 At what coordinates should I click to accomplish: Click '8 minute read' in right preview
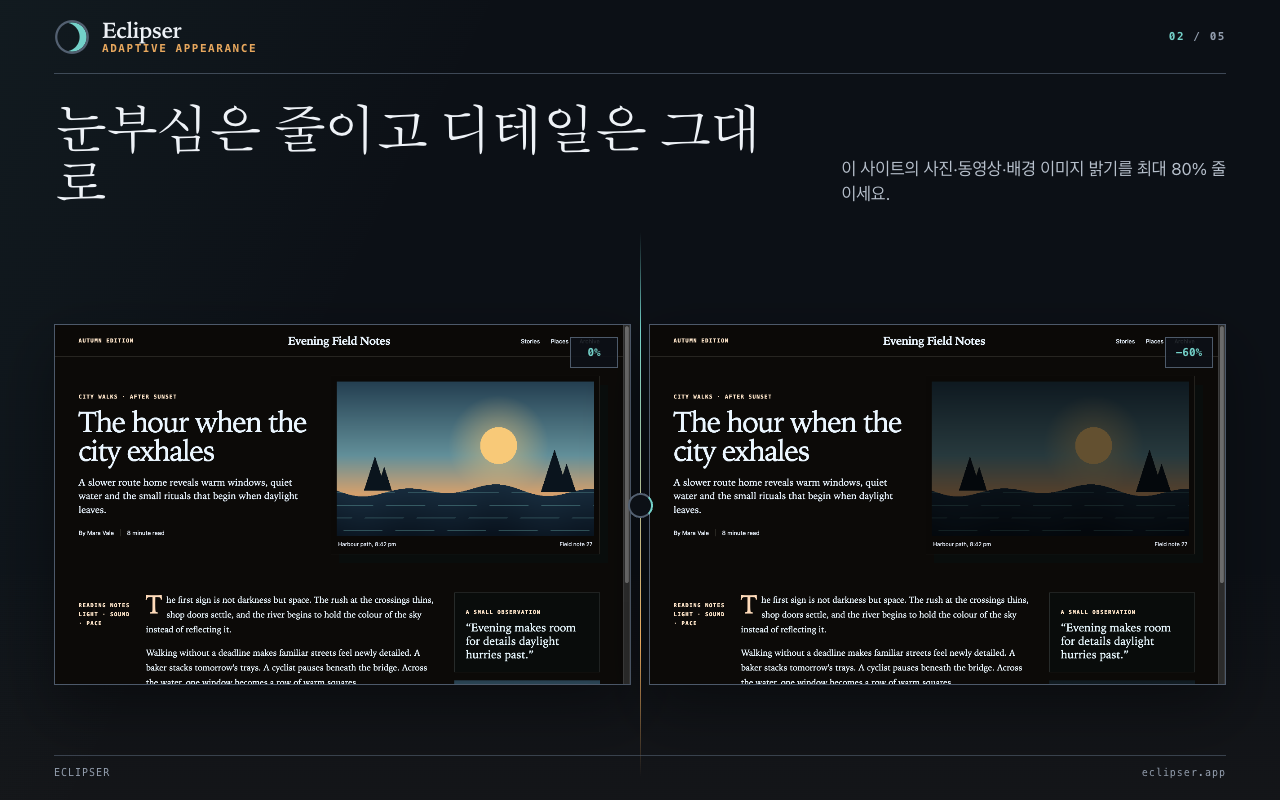pos(740,533)
